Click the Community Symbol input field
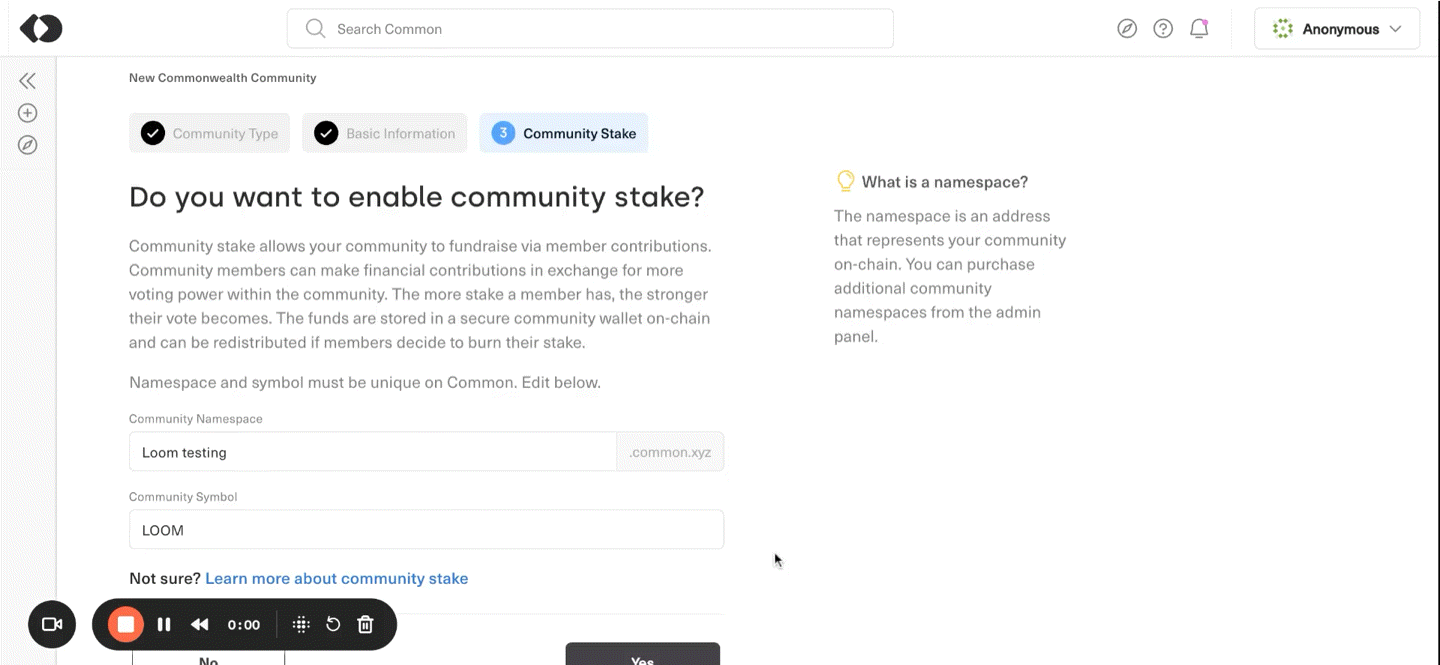Screen dimensions: 1440x665 [x=426, y=530]
